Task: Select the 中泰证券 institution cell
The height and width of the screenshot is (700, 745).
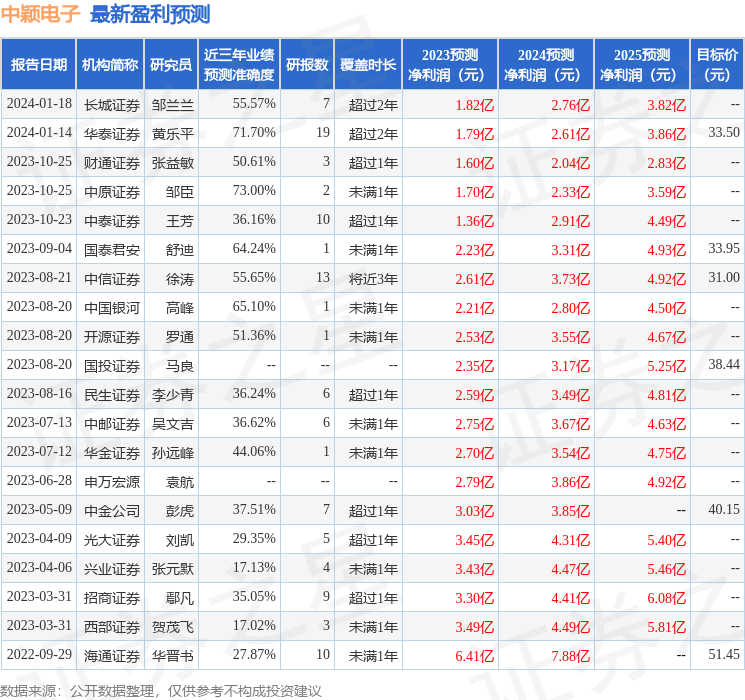Action: pos(112,221)
